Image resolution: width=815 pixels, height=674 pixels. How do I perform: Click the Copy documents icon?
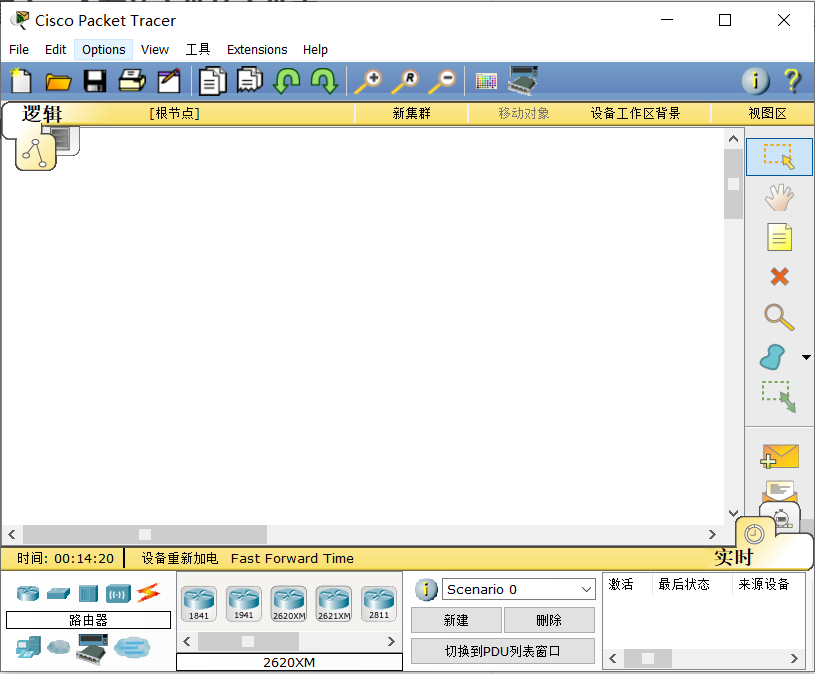(213, 81)
